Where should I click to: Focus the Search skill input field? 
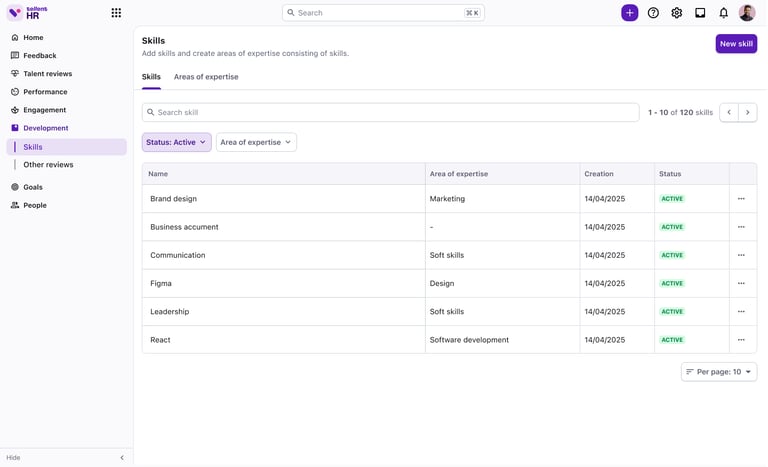click(x=390, y=112)
